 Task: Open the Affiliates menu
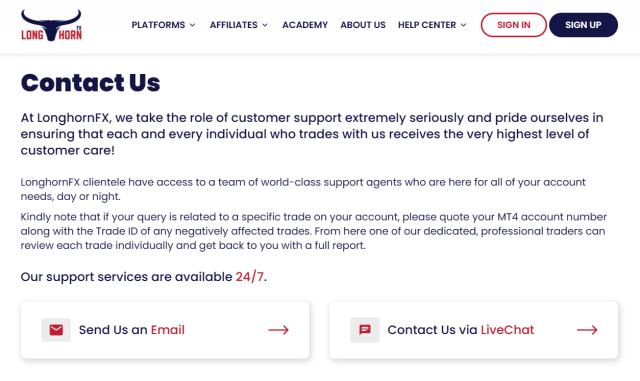pyautogui.click(x=239, y=25)
